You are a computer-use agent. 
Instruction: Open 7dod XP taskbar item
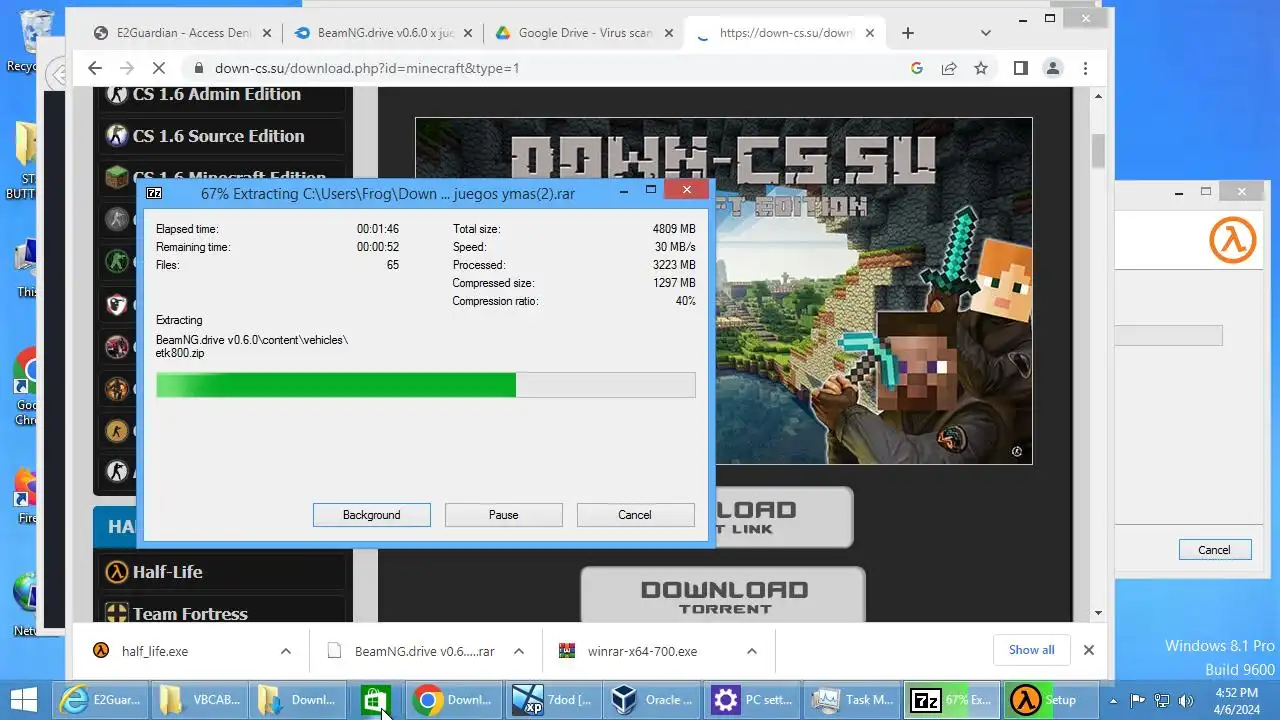tap(554, 700)
